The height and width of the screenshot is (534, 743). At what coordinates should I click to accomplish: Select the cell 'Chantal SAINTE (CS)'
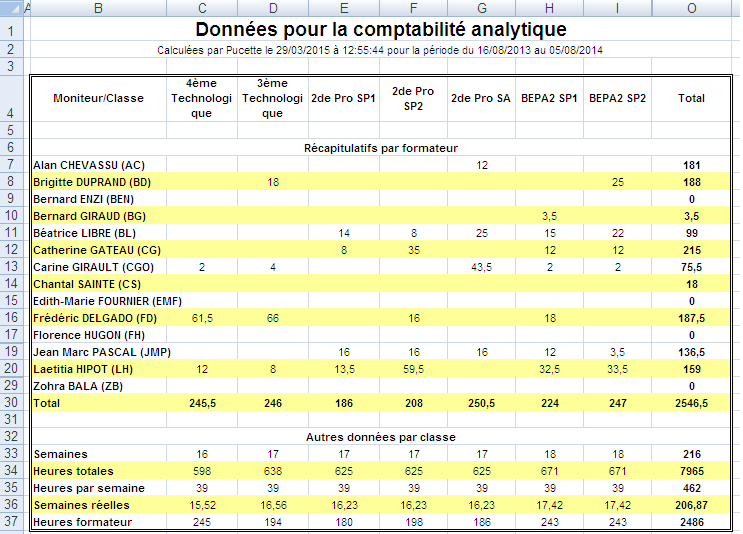pos(99,284)
